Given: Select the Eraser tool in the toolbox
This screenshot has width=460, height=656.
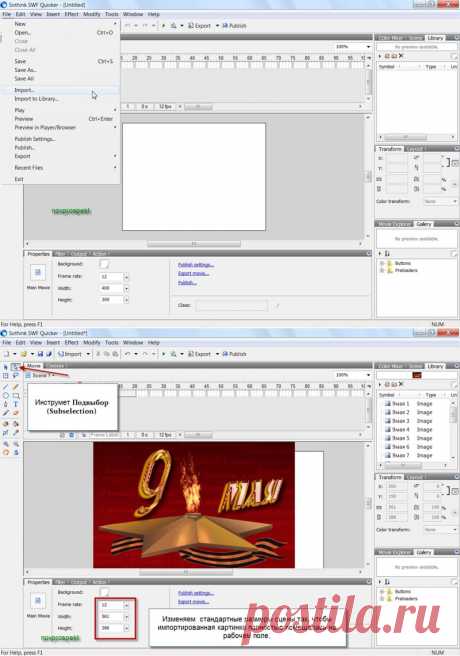Looking at the screenshot, I should point(16,413).
